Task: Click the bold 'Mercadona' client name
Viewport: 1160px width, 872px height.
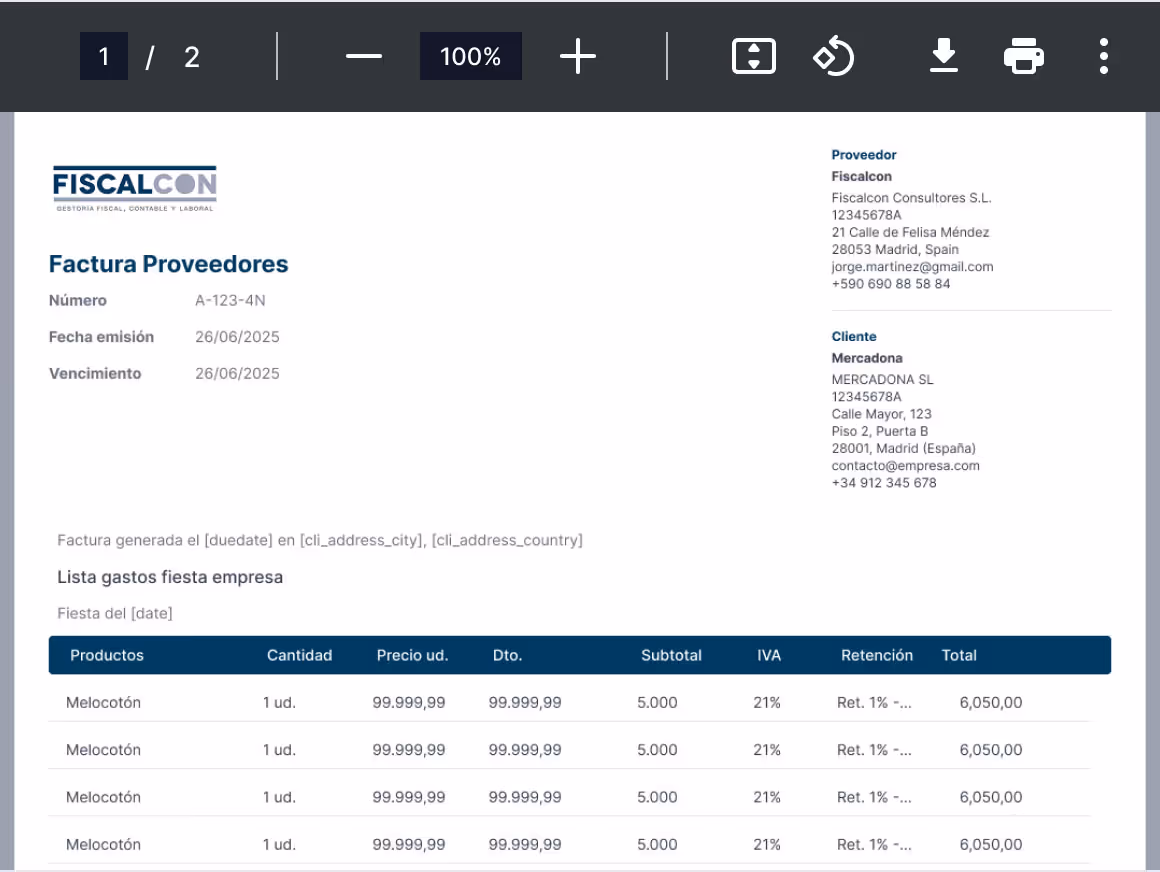Action: (x=866, y=358)
